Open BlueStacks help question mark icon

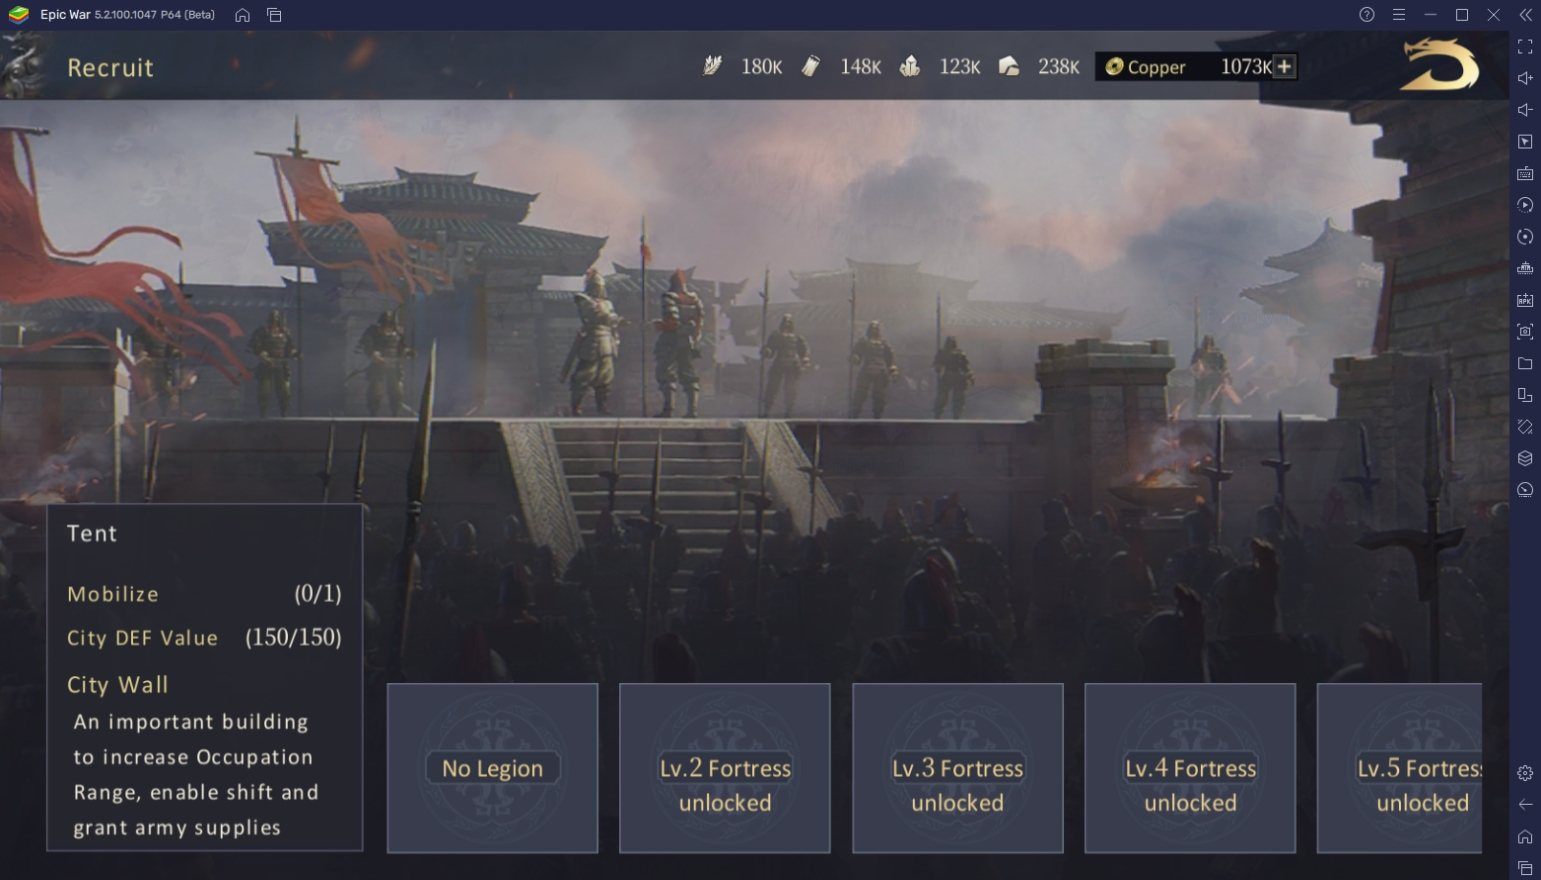tap(1367, 15)
